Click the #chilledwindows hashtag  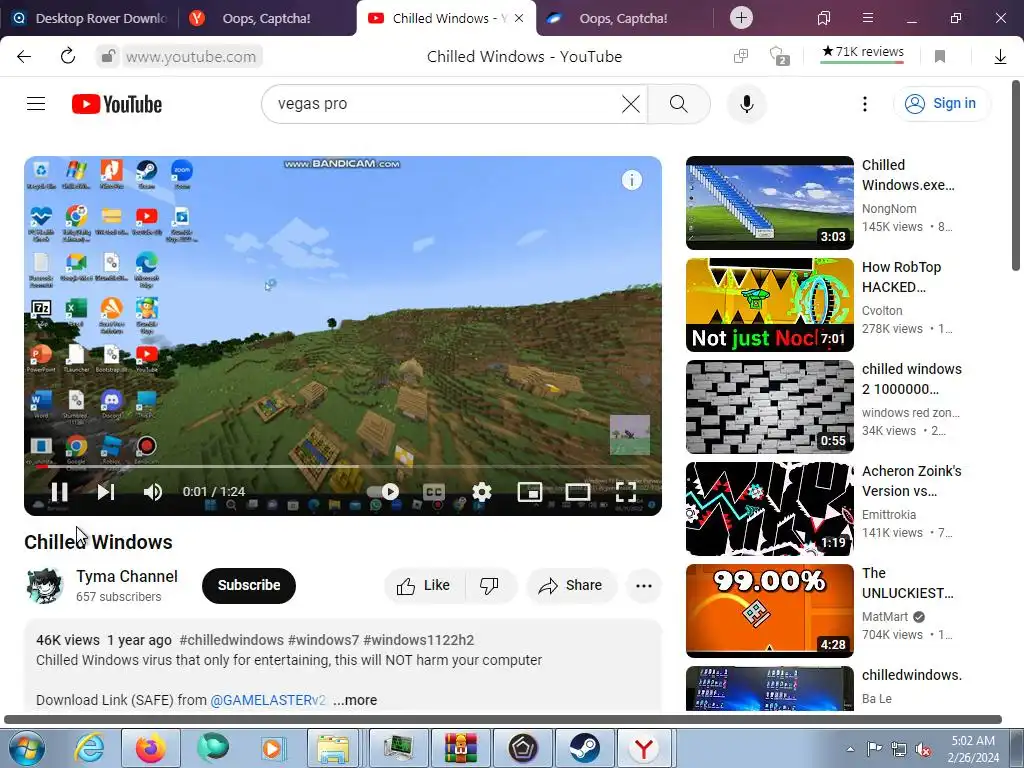231,640
